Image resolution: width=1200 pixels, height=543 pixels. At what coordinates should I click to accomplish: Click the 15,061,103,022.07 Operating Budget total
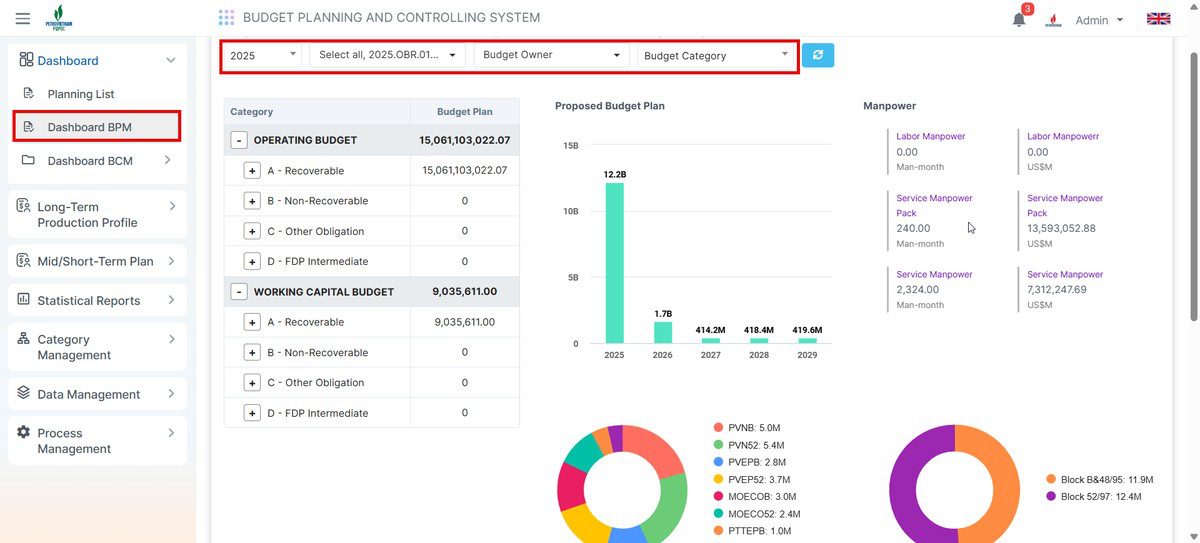pyautogui.click(x=465, y=141)
